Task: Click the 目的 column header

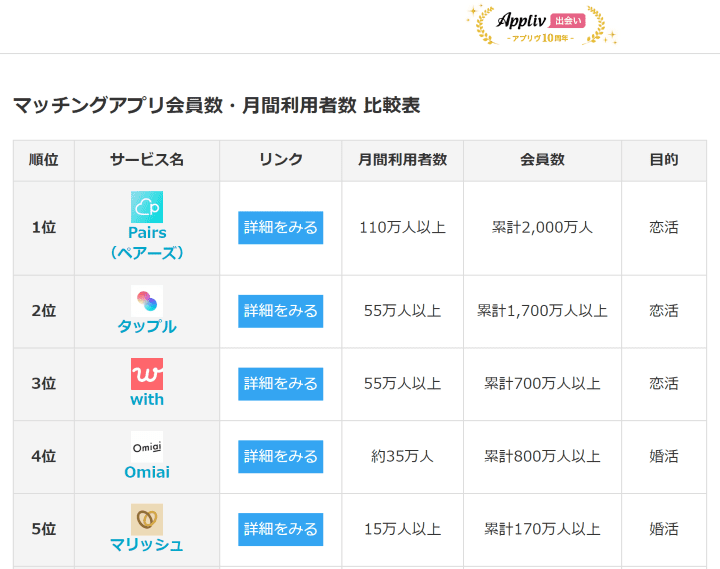Action: pyautogui.click(x=664, y=160)
